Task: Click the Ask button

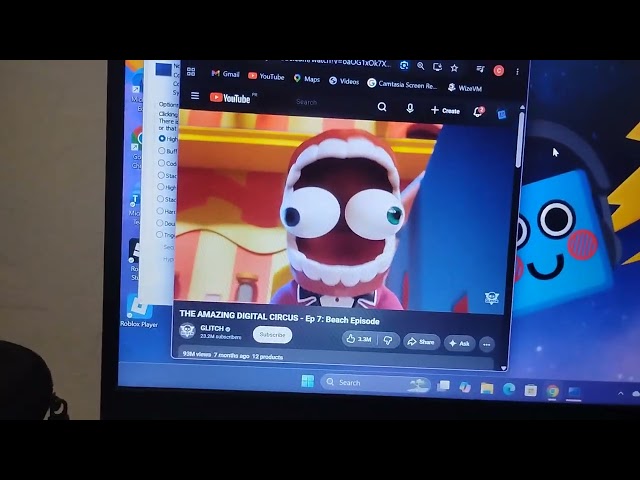Action: 460,343
